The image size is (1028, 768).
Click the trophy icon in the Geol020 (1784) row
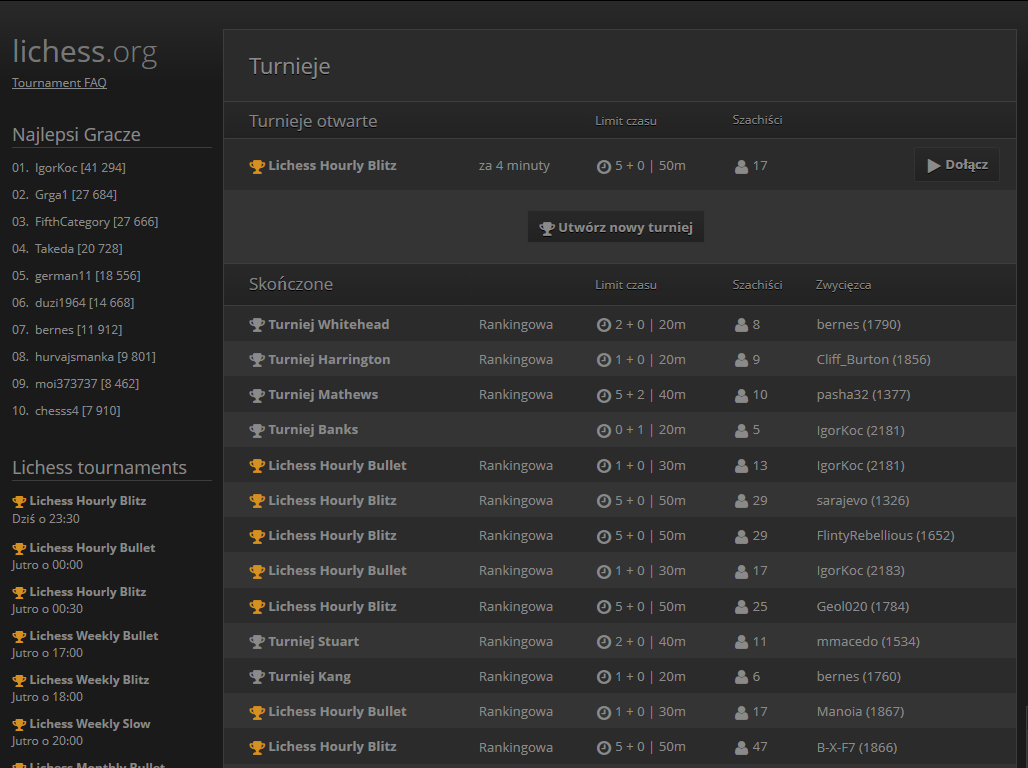257,607
